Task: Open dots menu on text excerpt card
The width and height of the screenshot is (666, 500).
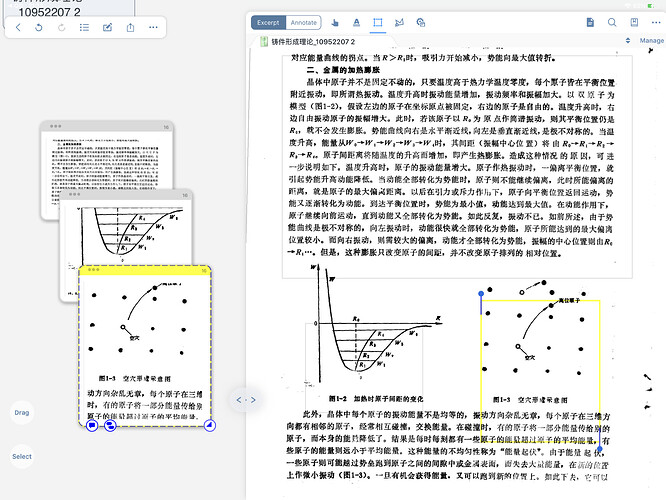Action: pos(56,126)
